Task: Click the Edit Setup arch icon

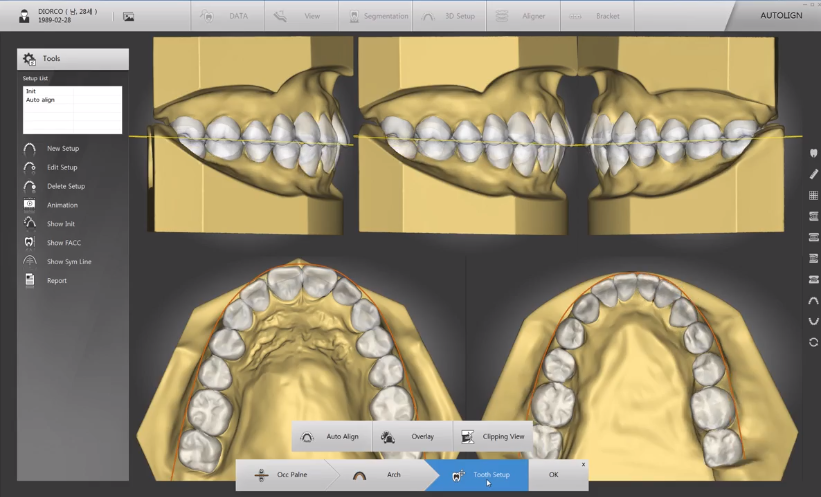Action: point(30,168)
